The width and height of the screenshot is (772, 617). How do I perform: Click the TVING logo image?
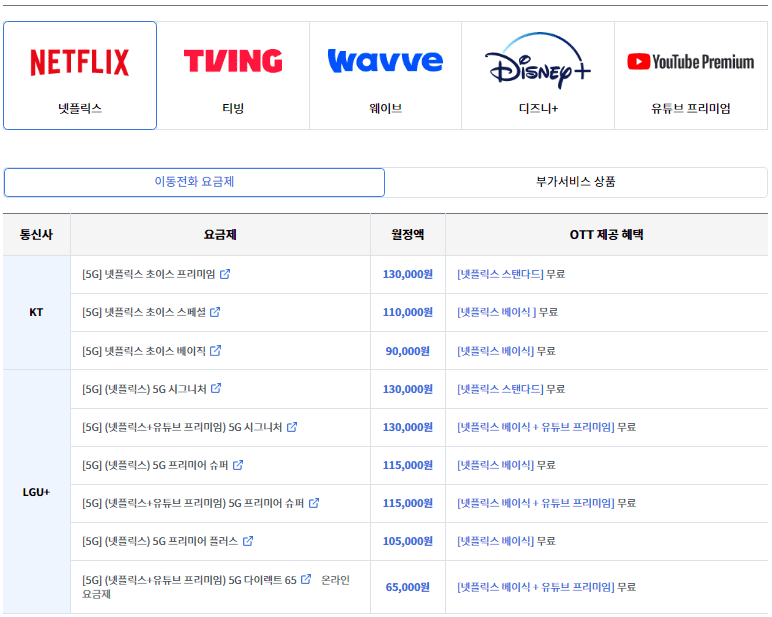click(233, 61)
